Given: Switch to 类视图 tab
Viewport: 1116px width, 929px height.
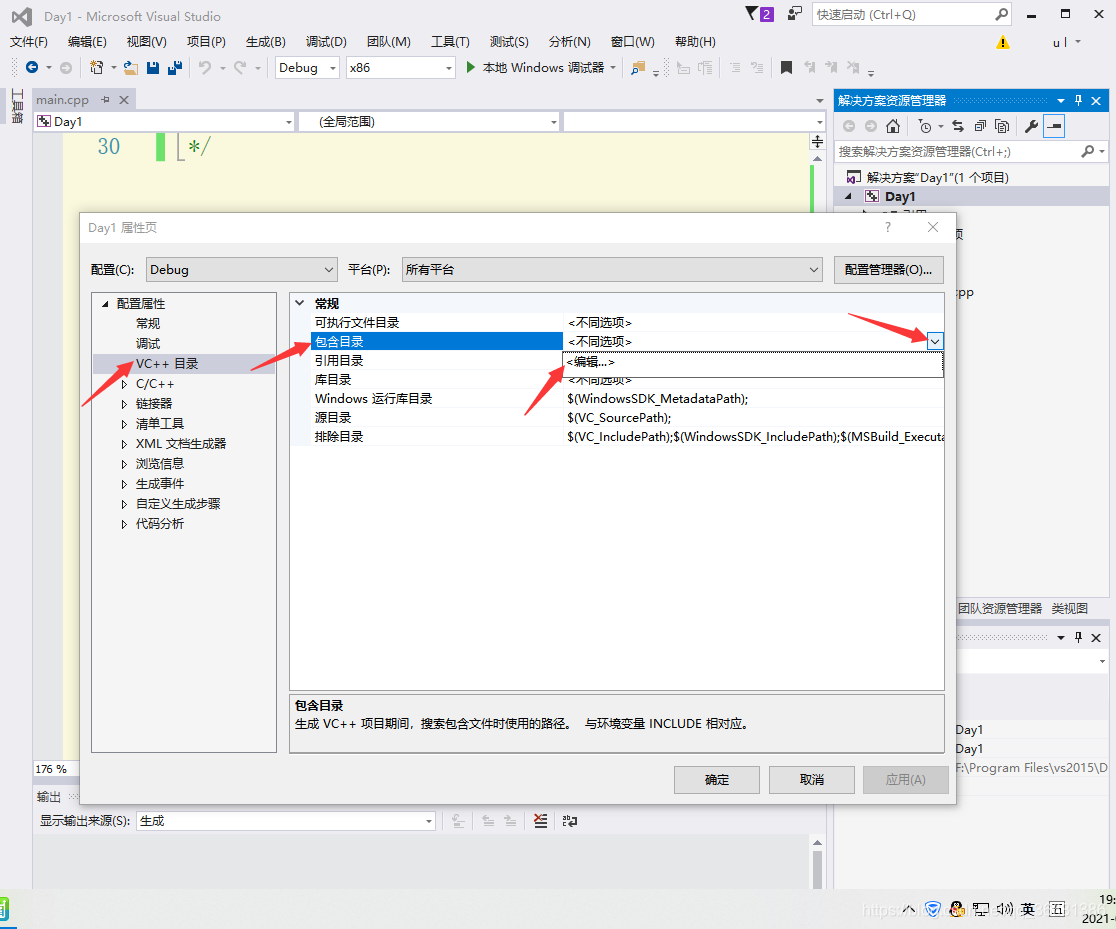Looking at the screenshot, I should [x=1070, y=609].
